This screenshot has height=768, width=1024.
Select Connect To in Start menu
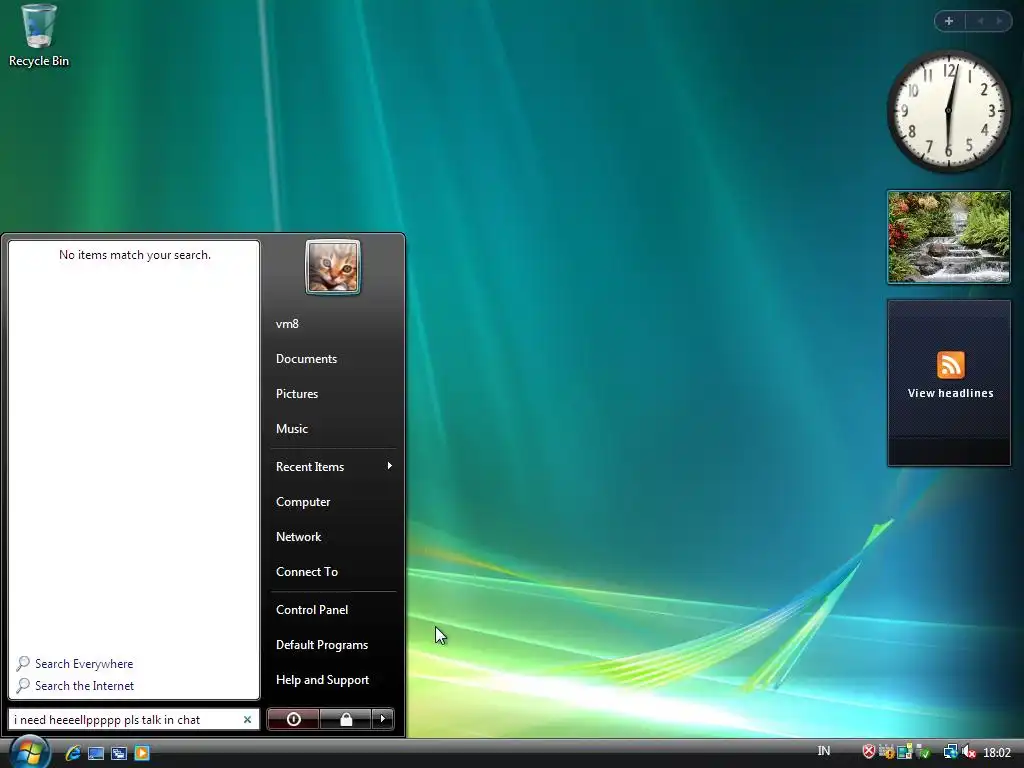click(307, 572)
